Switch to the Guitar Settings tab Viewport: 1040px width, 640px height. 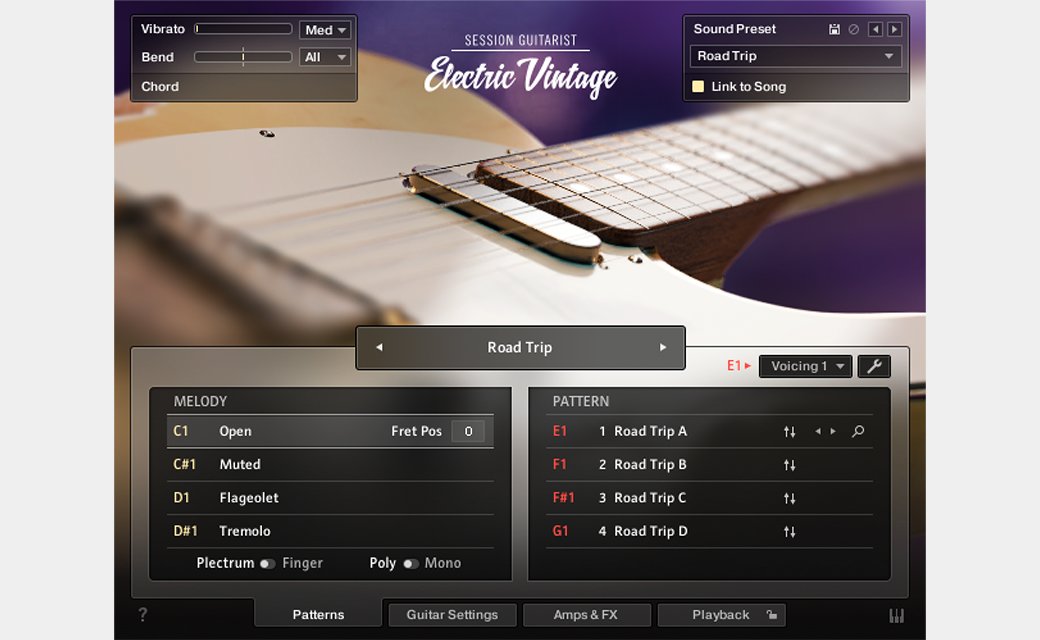tap(452, 615)
